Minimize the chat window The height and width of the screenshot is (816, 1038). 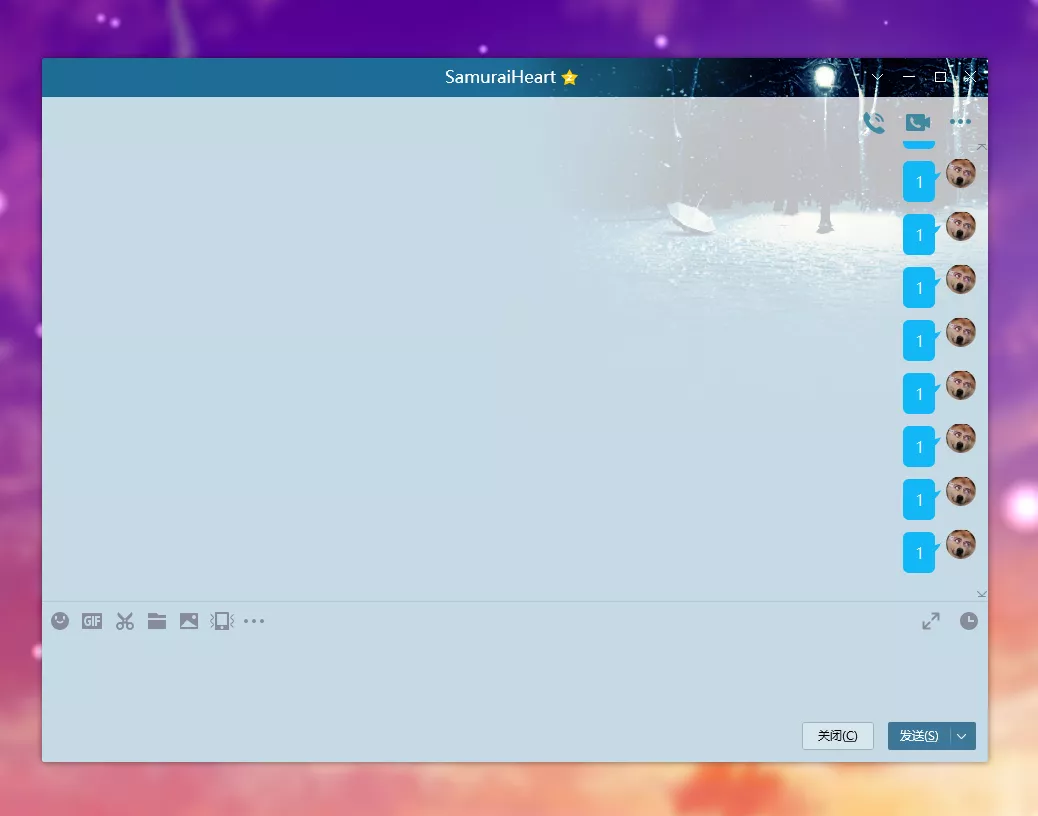909,77
